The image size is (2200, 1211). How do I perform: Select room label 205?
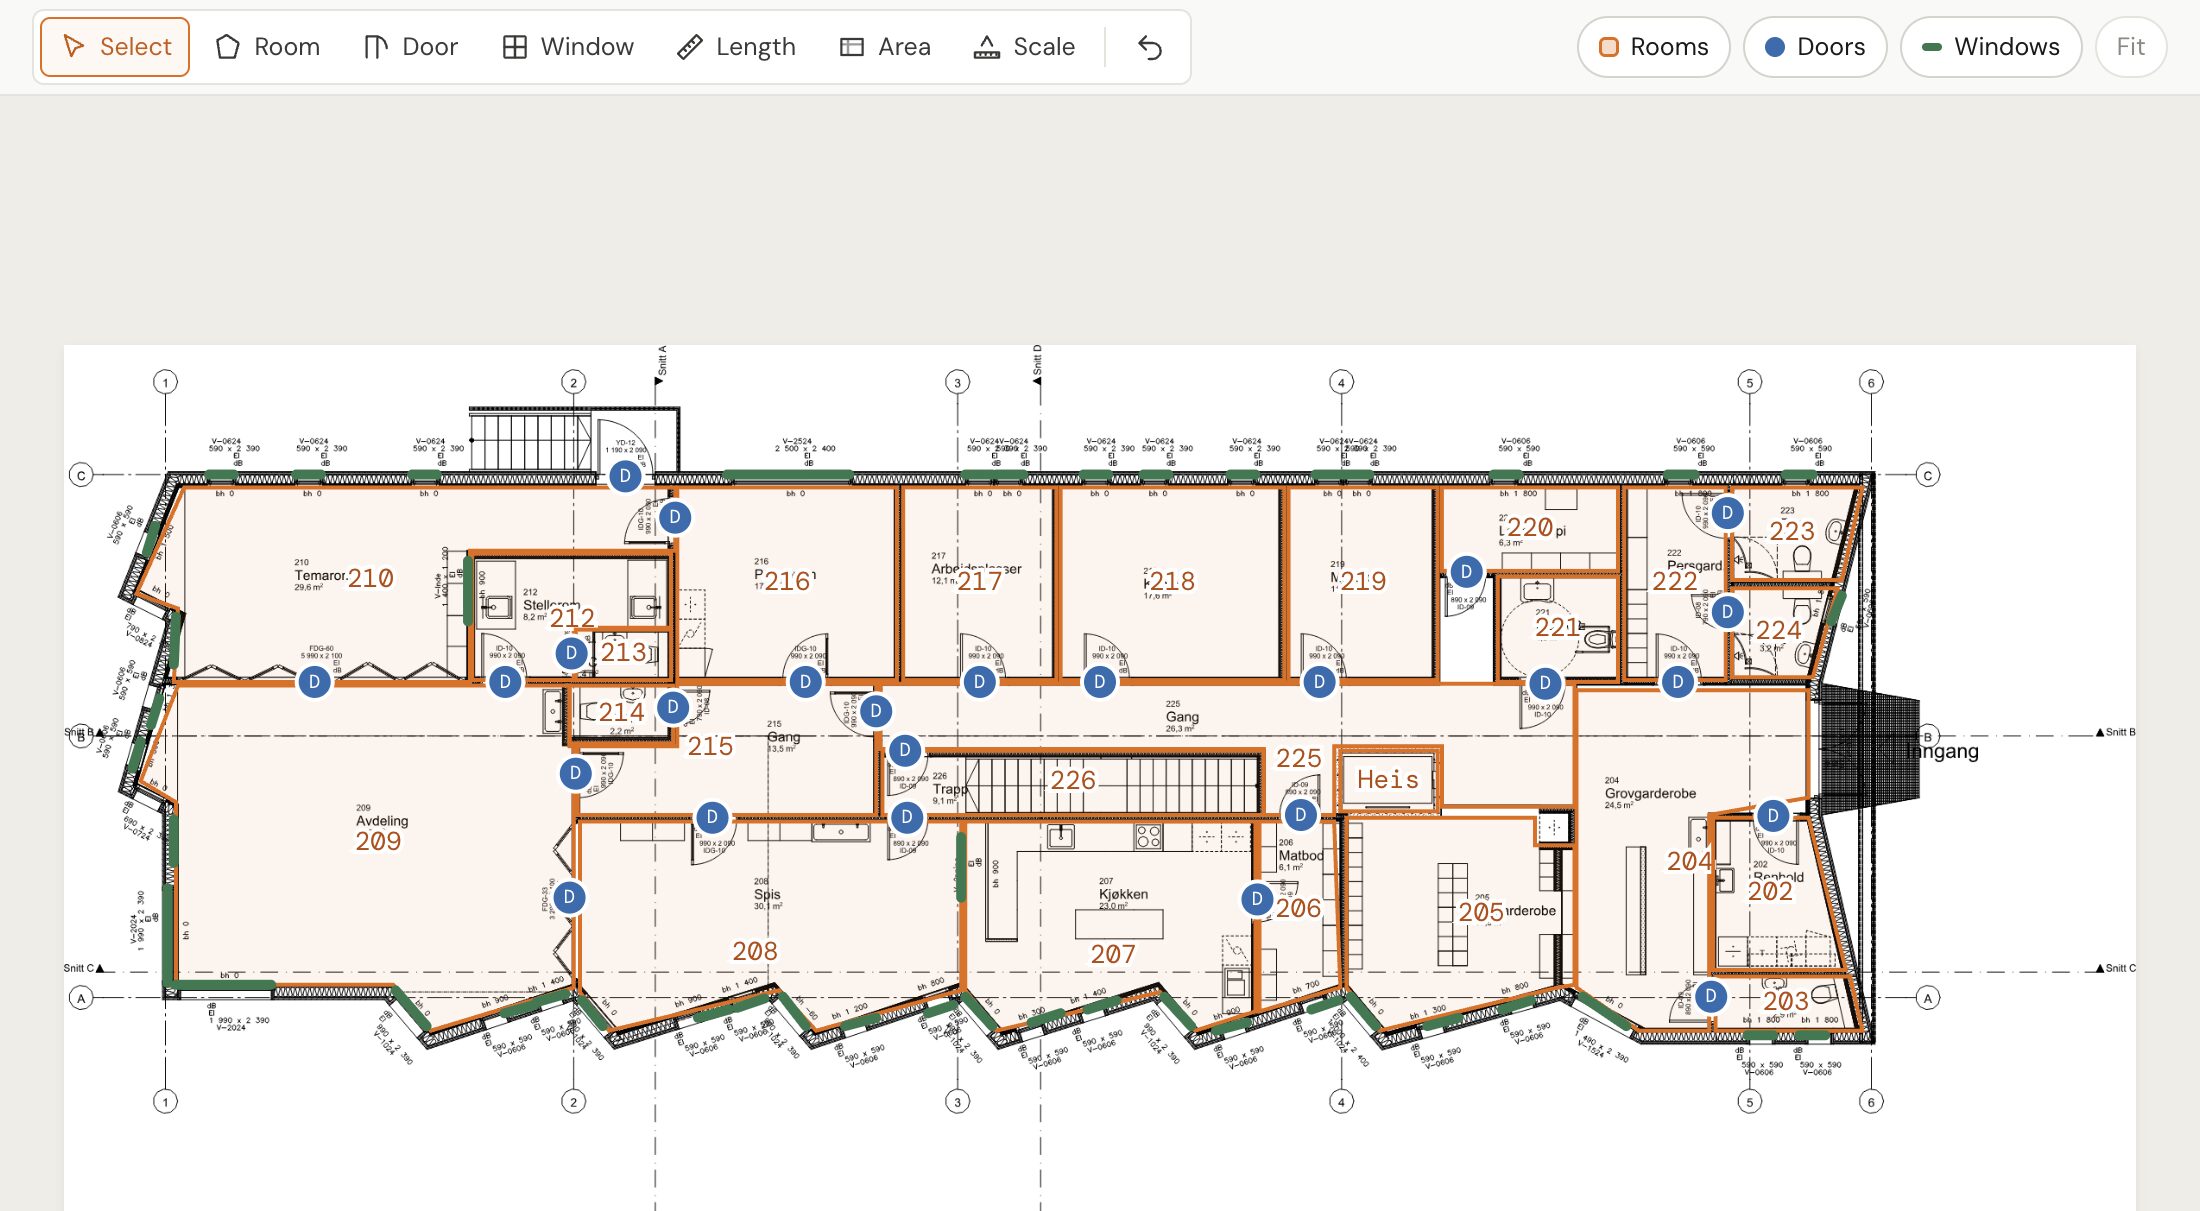(x=1481, y=912)
